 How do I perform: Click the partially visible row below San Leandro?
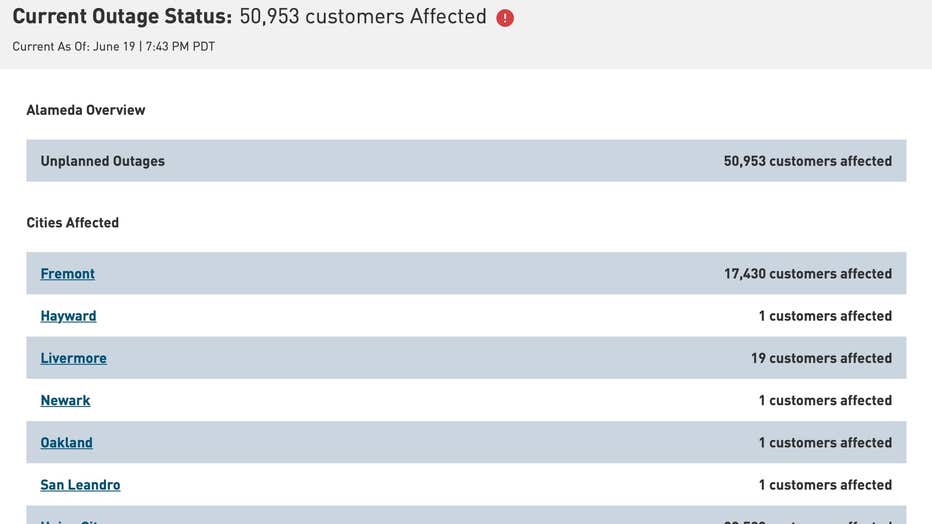tap(466, 515)
